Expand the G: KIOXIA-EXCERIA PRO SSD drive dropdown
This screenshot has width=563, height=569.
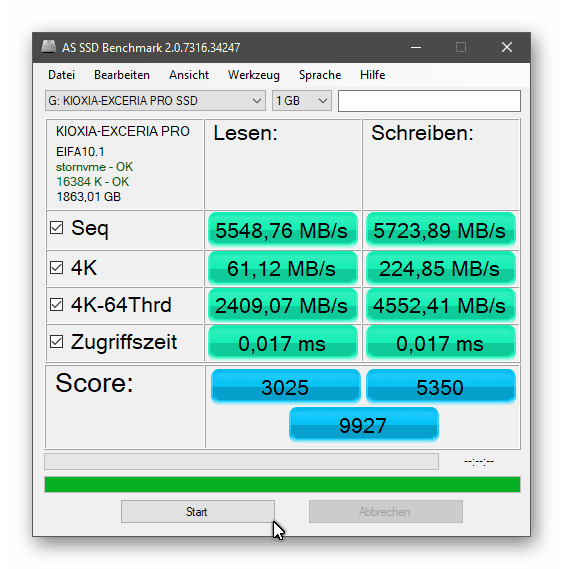click(x=155, y=101)
